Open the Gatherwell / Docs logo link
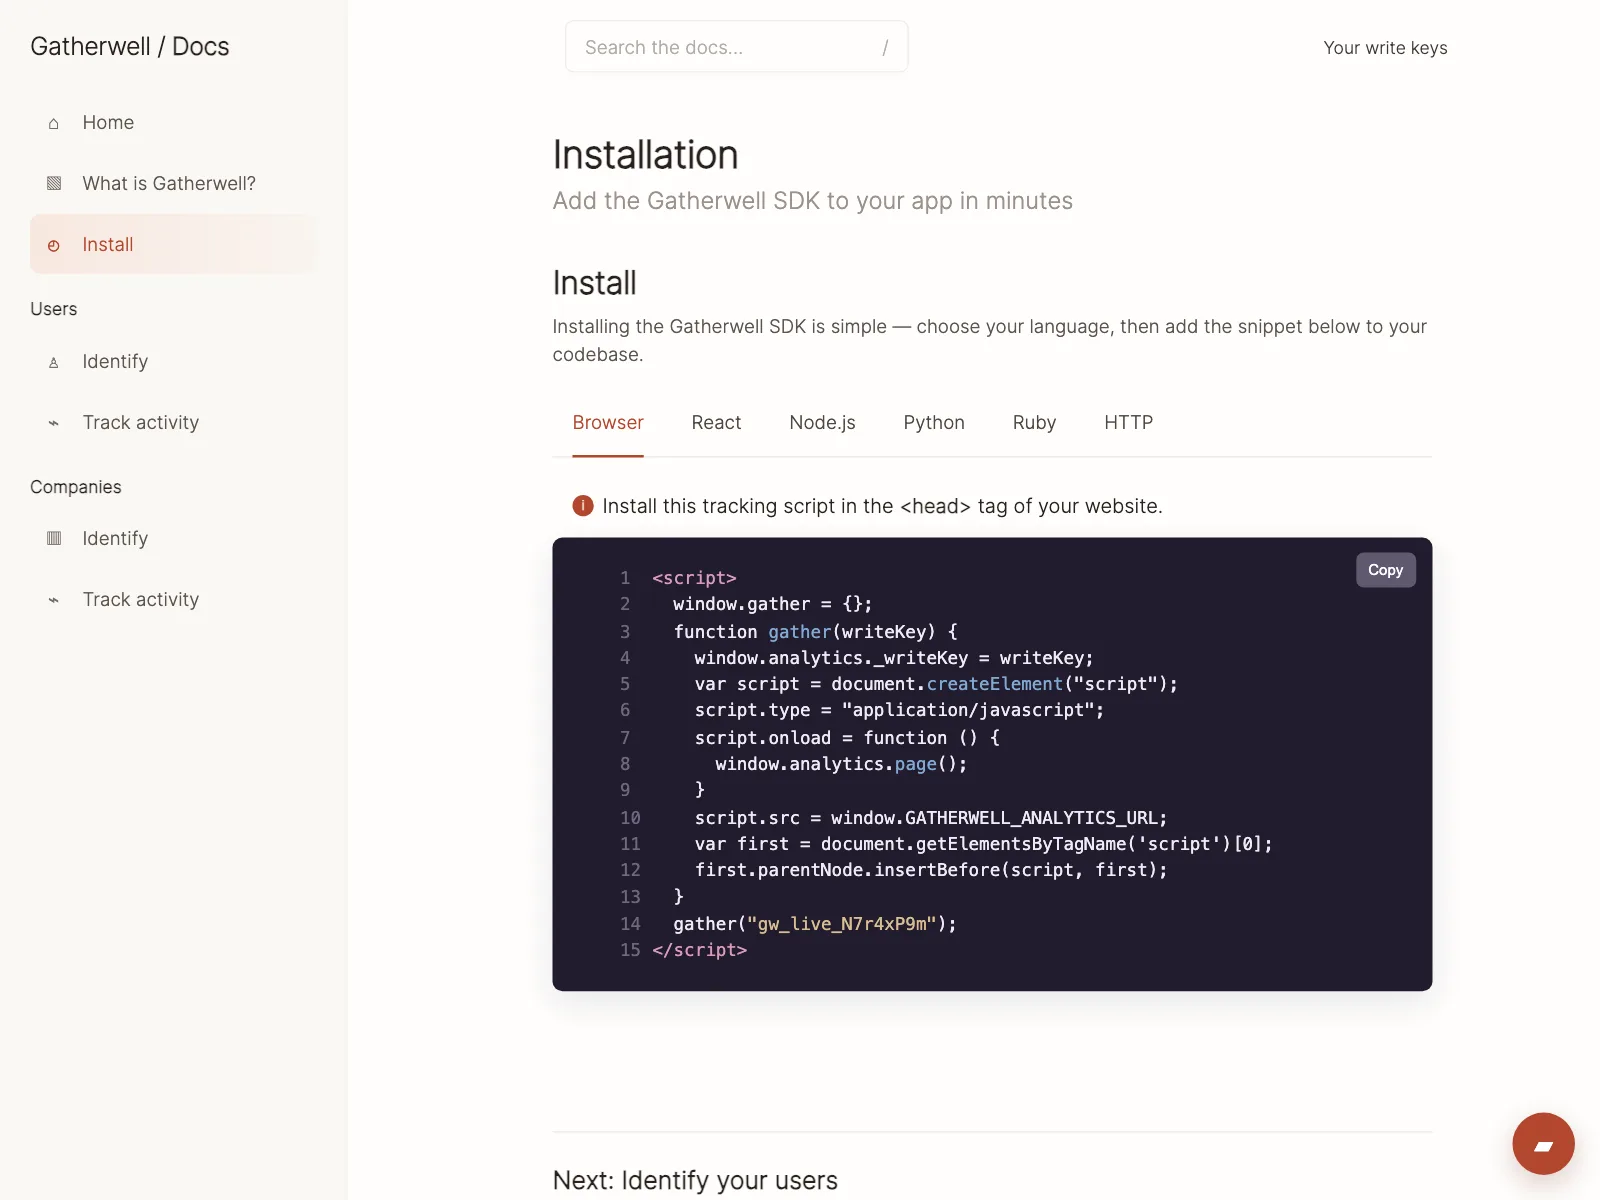The width and height of the screenshot is (1600, 1200). [x=130, y=47]
